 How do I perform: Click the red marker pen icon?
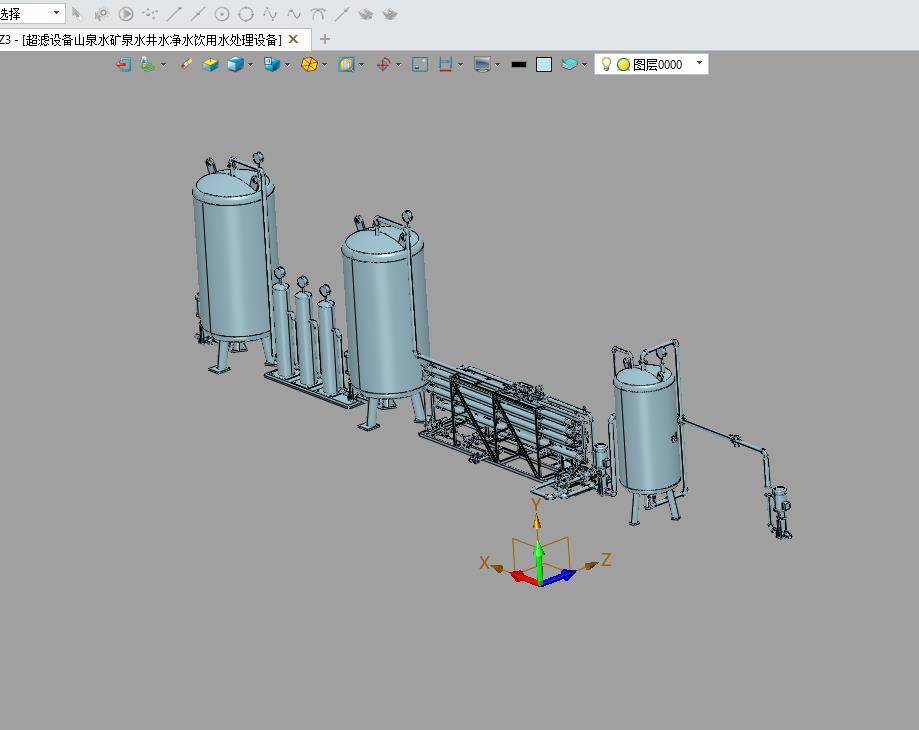[x=186, y=64]
